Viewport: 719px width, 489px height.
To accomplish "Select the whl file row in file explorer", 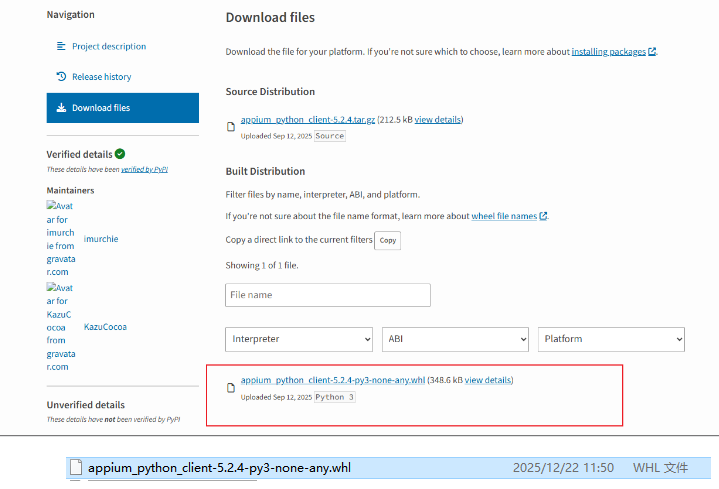I will coord(388,468).
